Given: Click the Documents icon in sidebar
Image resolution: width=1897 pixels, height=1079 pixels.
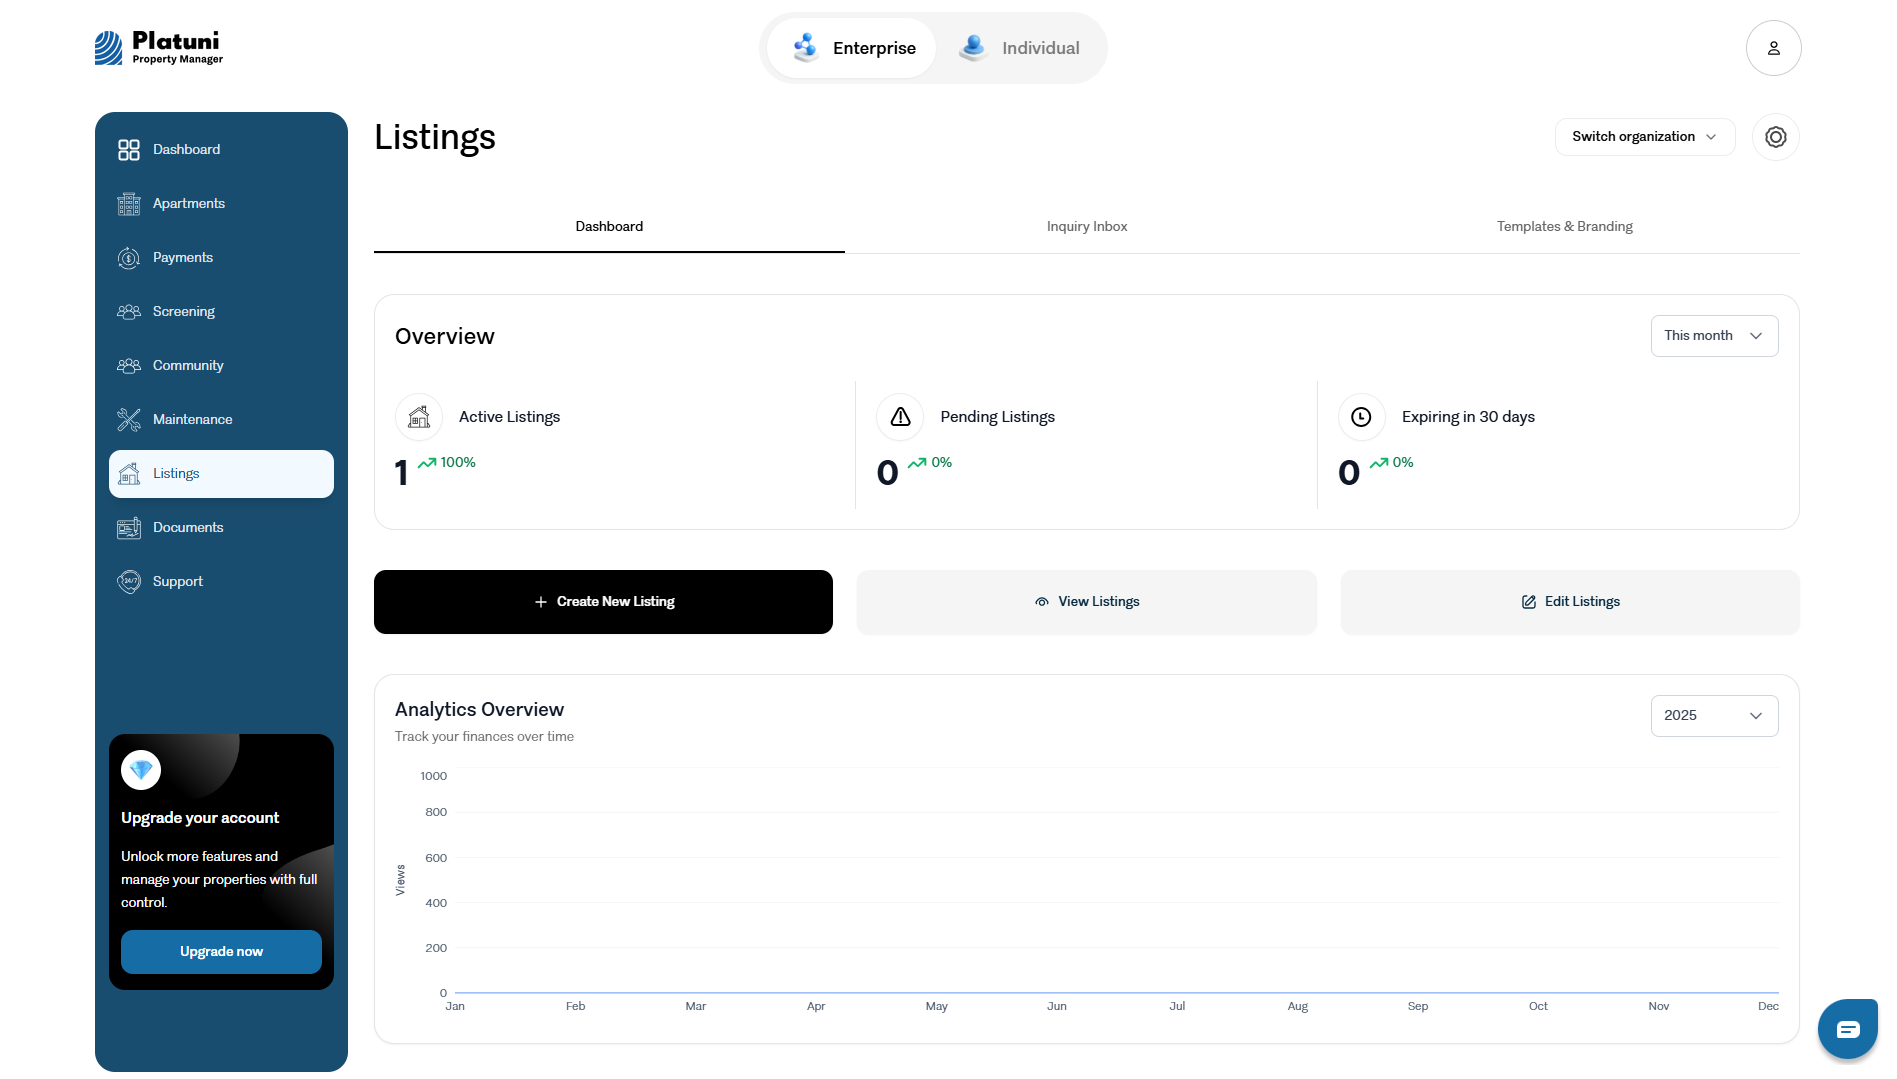Looking at the screenshot, I should (129, 528).
